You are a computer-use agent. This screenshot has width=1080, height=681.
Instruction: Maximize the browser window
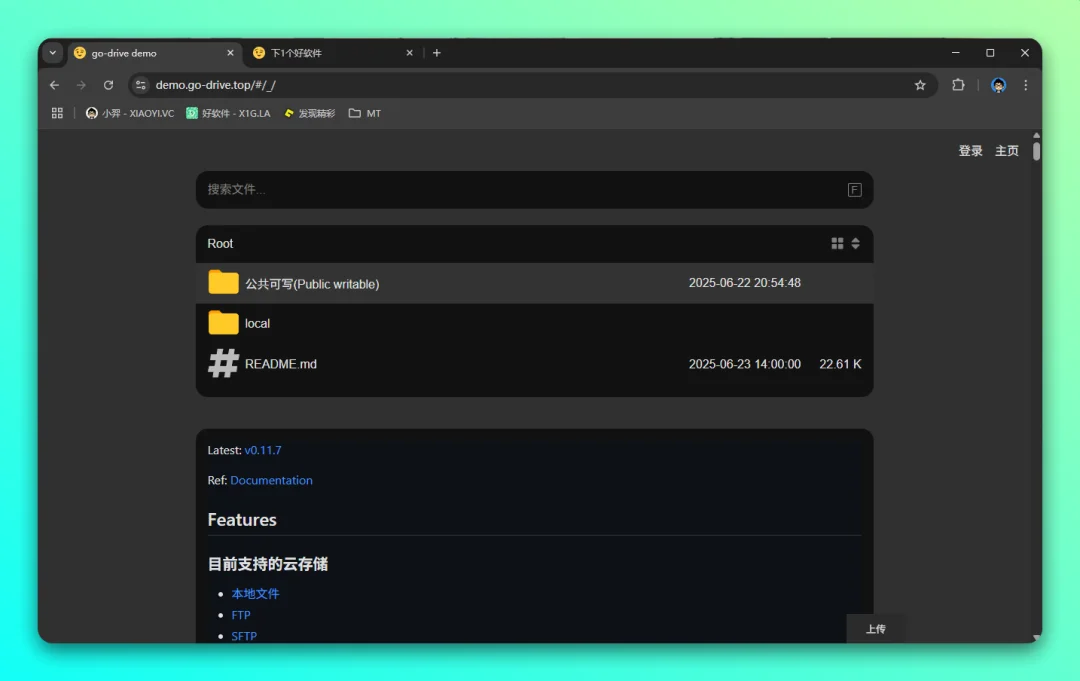(x=990, y=53)
